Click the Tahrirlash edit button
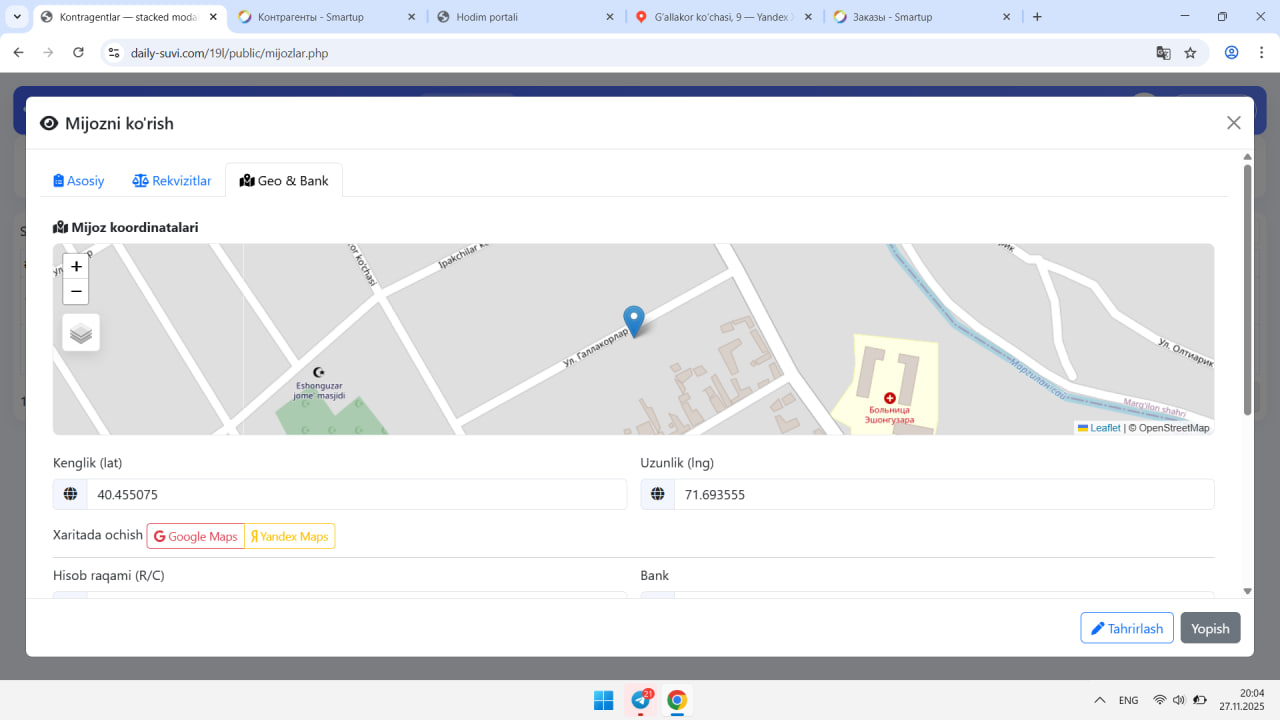Image resolution: width=1280 pixels, height=720 pixels. coord(1126,628)
